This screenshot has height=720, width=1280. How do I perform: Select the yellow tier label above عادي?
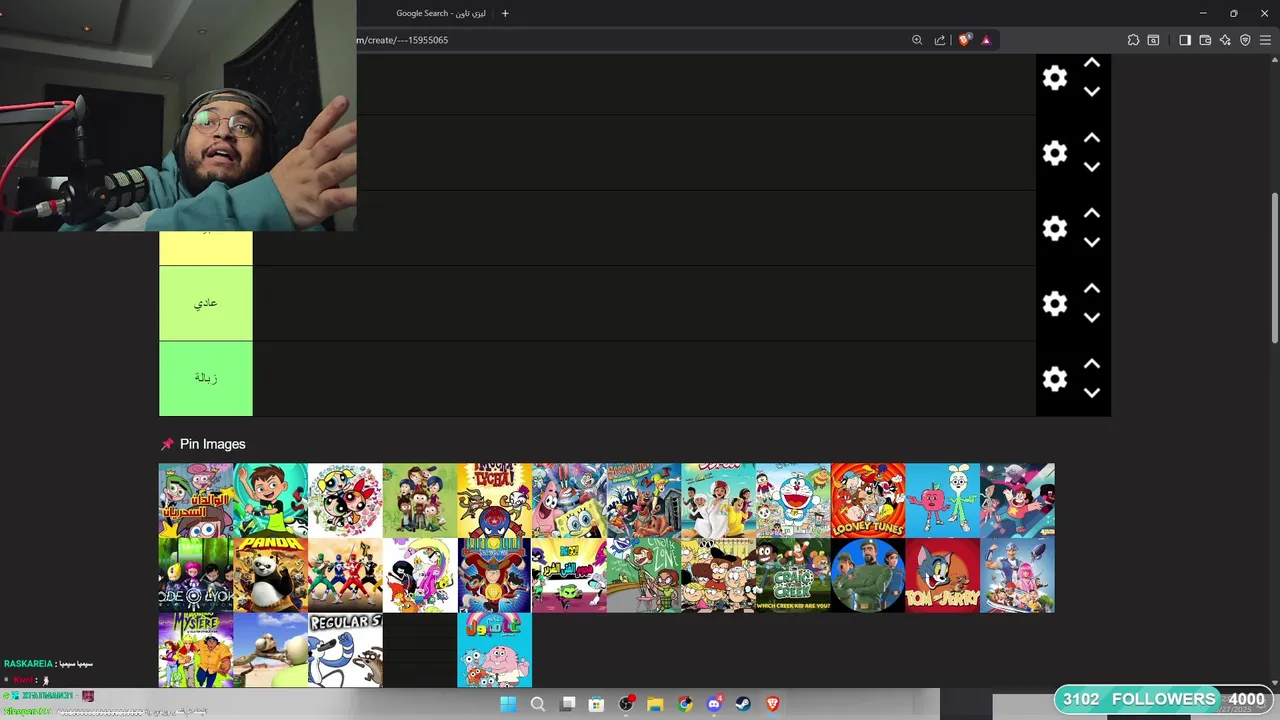point(206,248)
